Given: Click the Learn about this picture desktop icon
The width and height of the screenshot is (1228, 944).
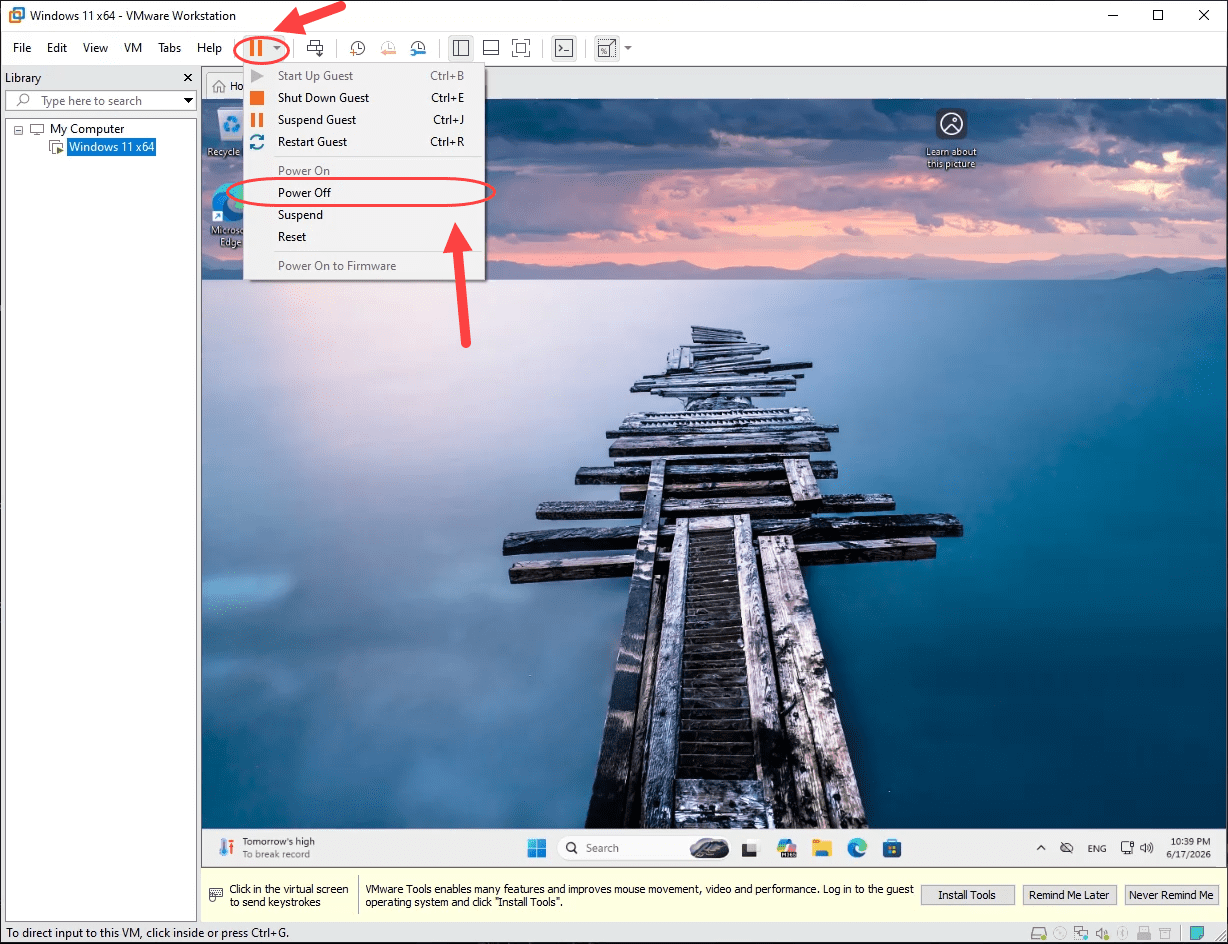Looking at the screenshot, I should click(951, 138).
